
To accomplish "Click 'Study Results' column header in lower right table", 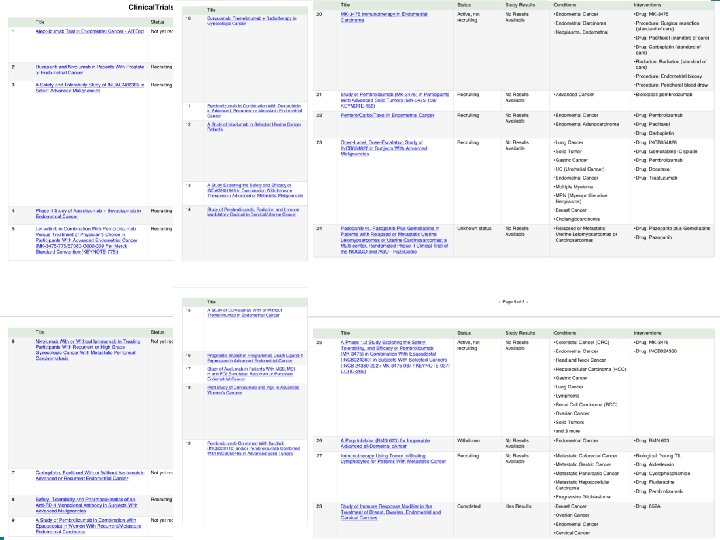I will [520, 333].
